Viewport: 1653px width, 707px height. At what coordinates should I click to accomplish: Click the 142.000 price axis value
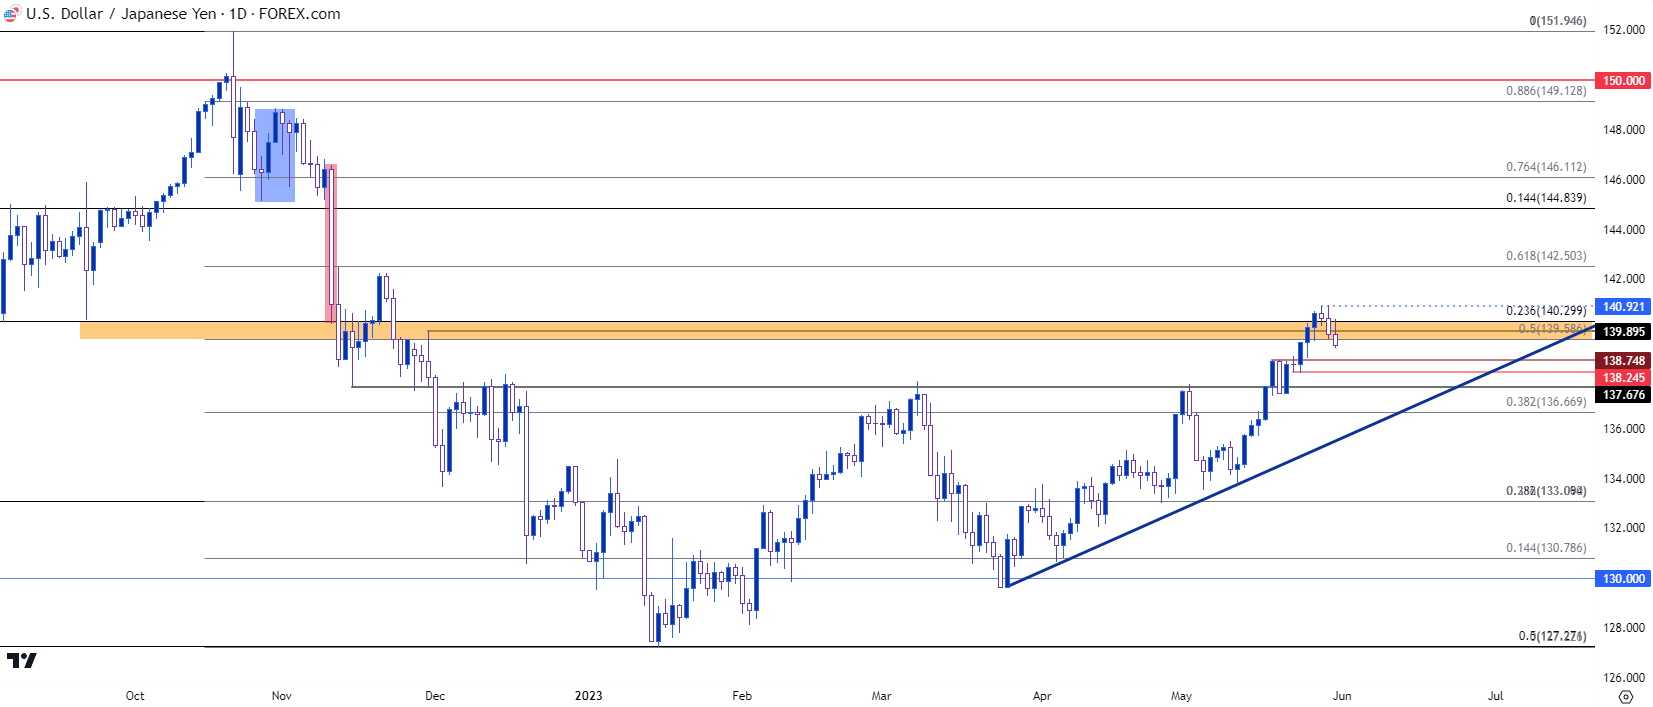tap(1624, 279)
